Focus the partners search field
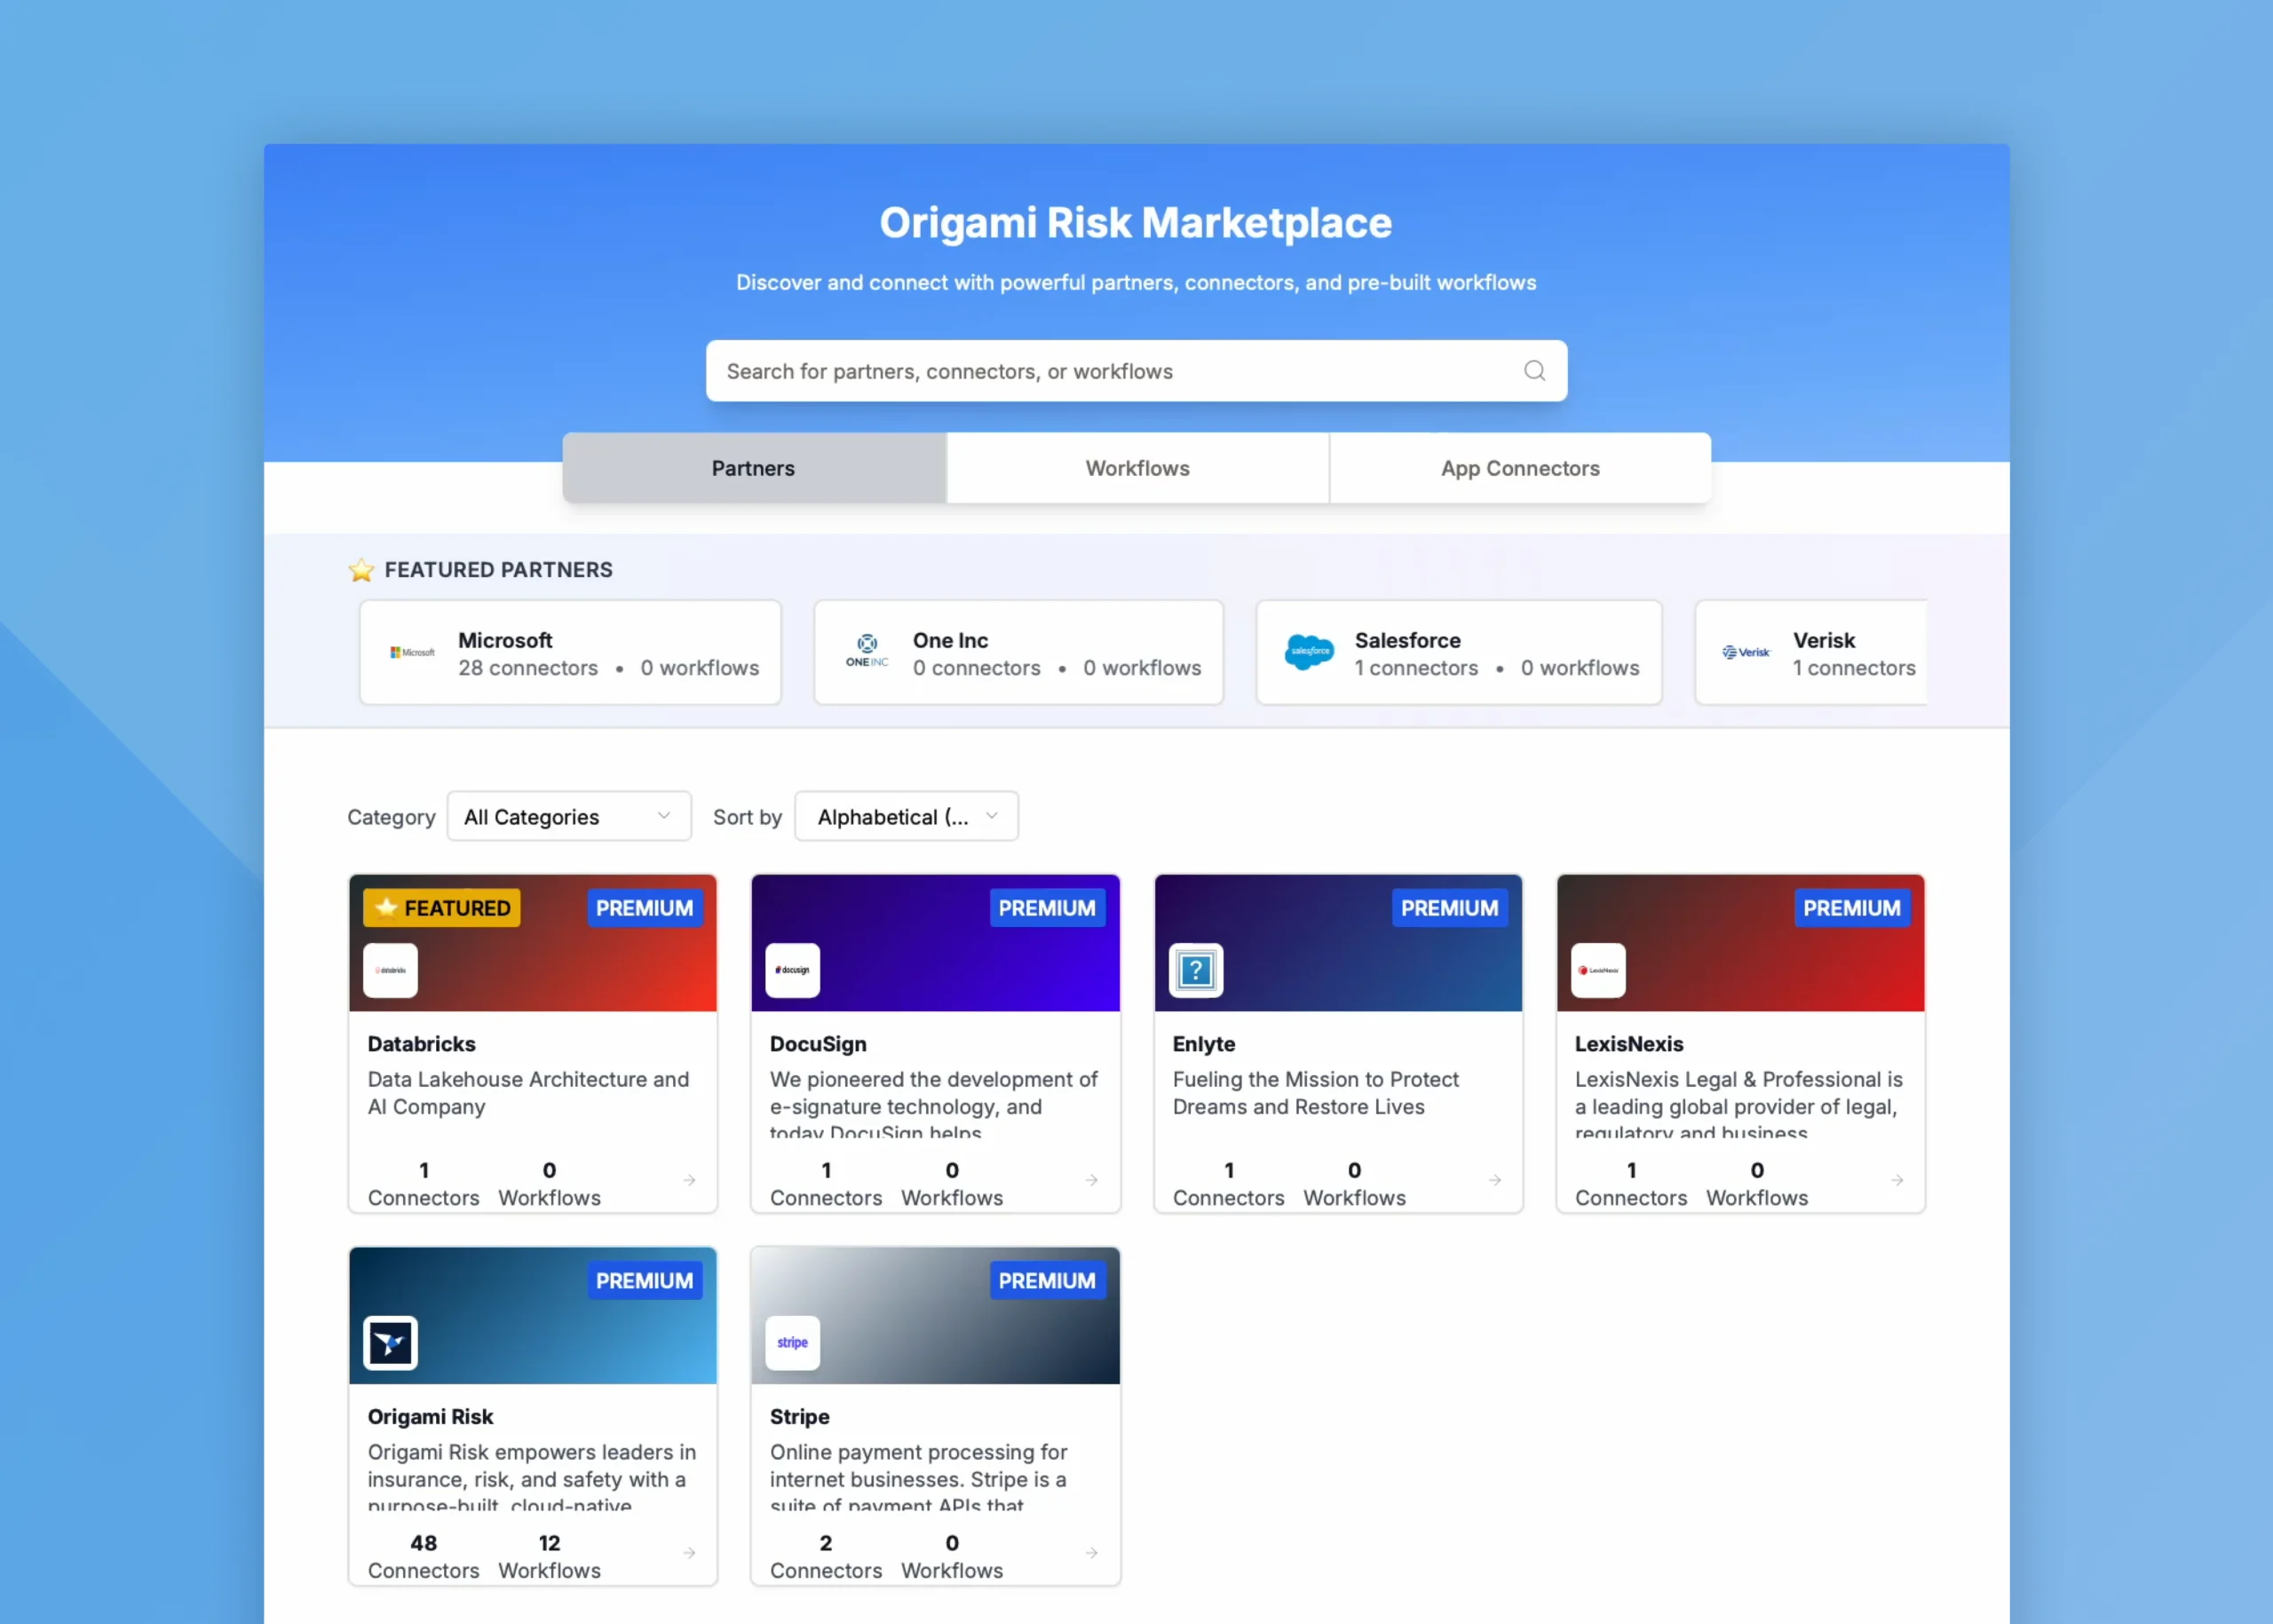 (1136, 371)
